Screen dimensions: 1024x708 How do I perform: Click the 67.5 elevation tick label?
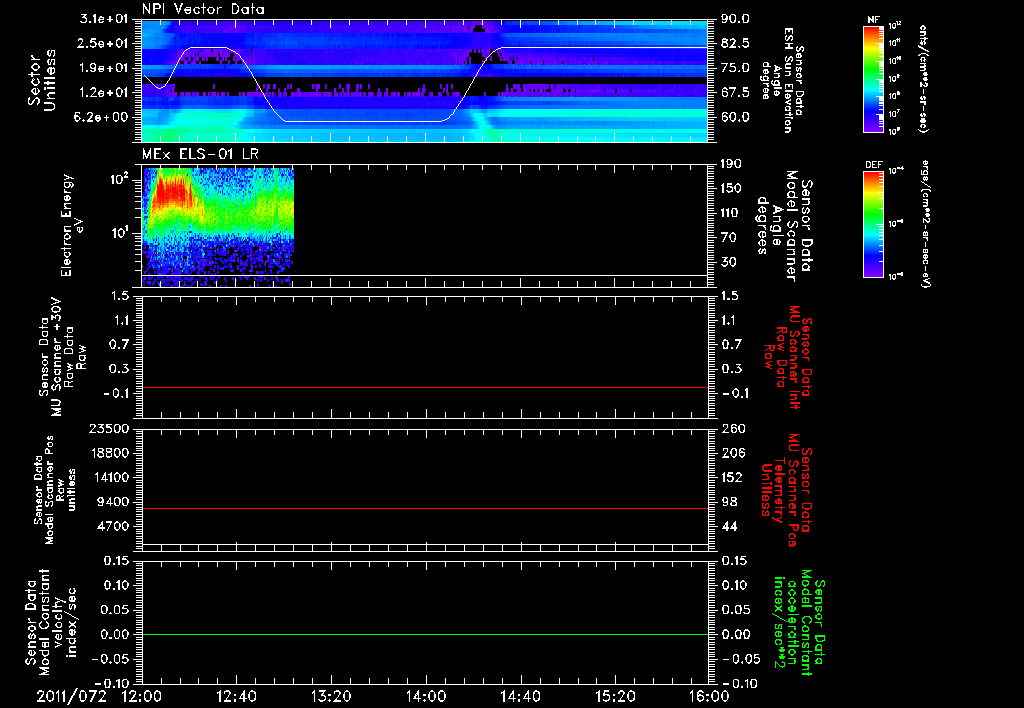pos(735,93)
